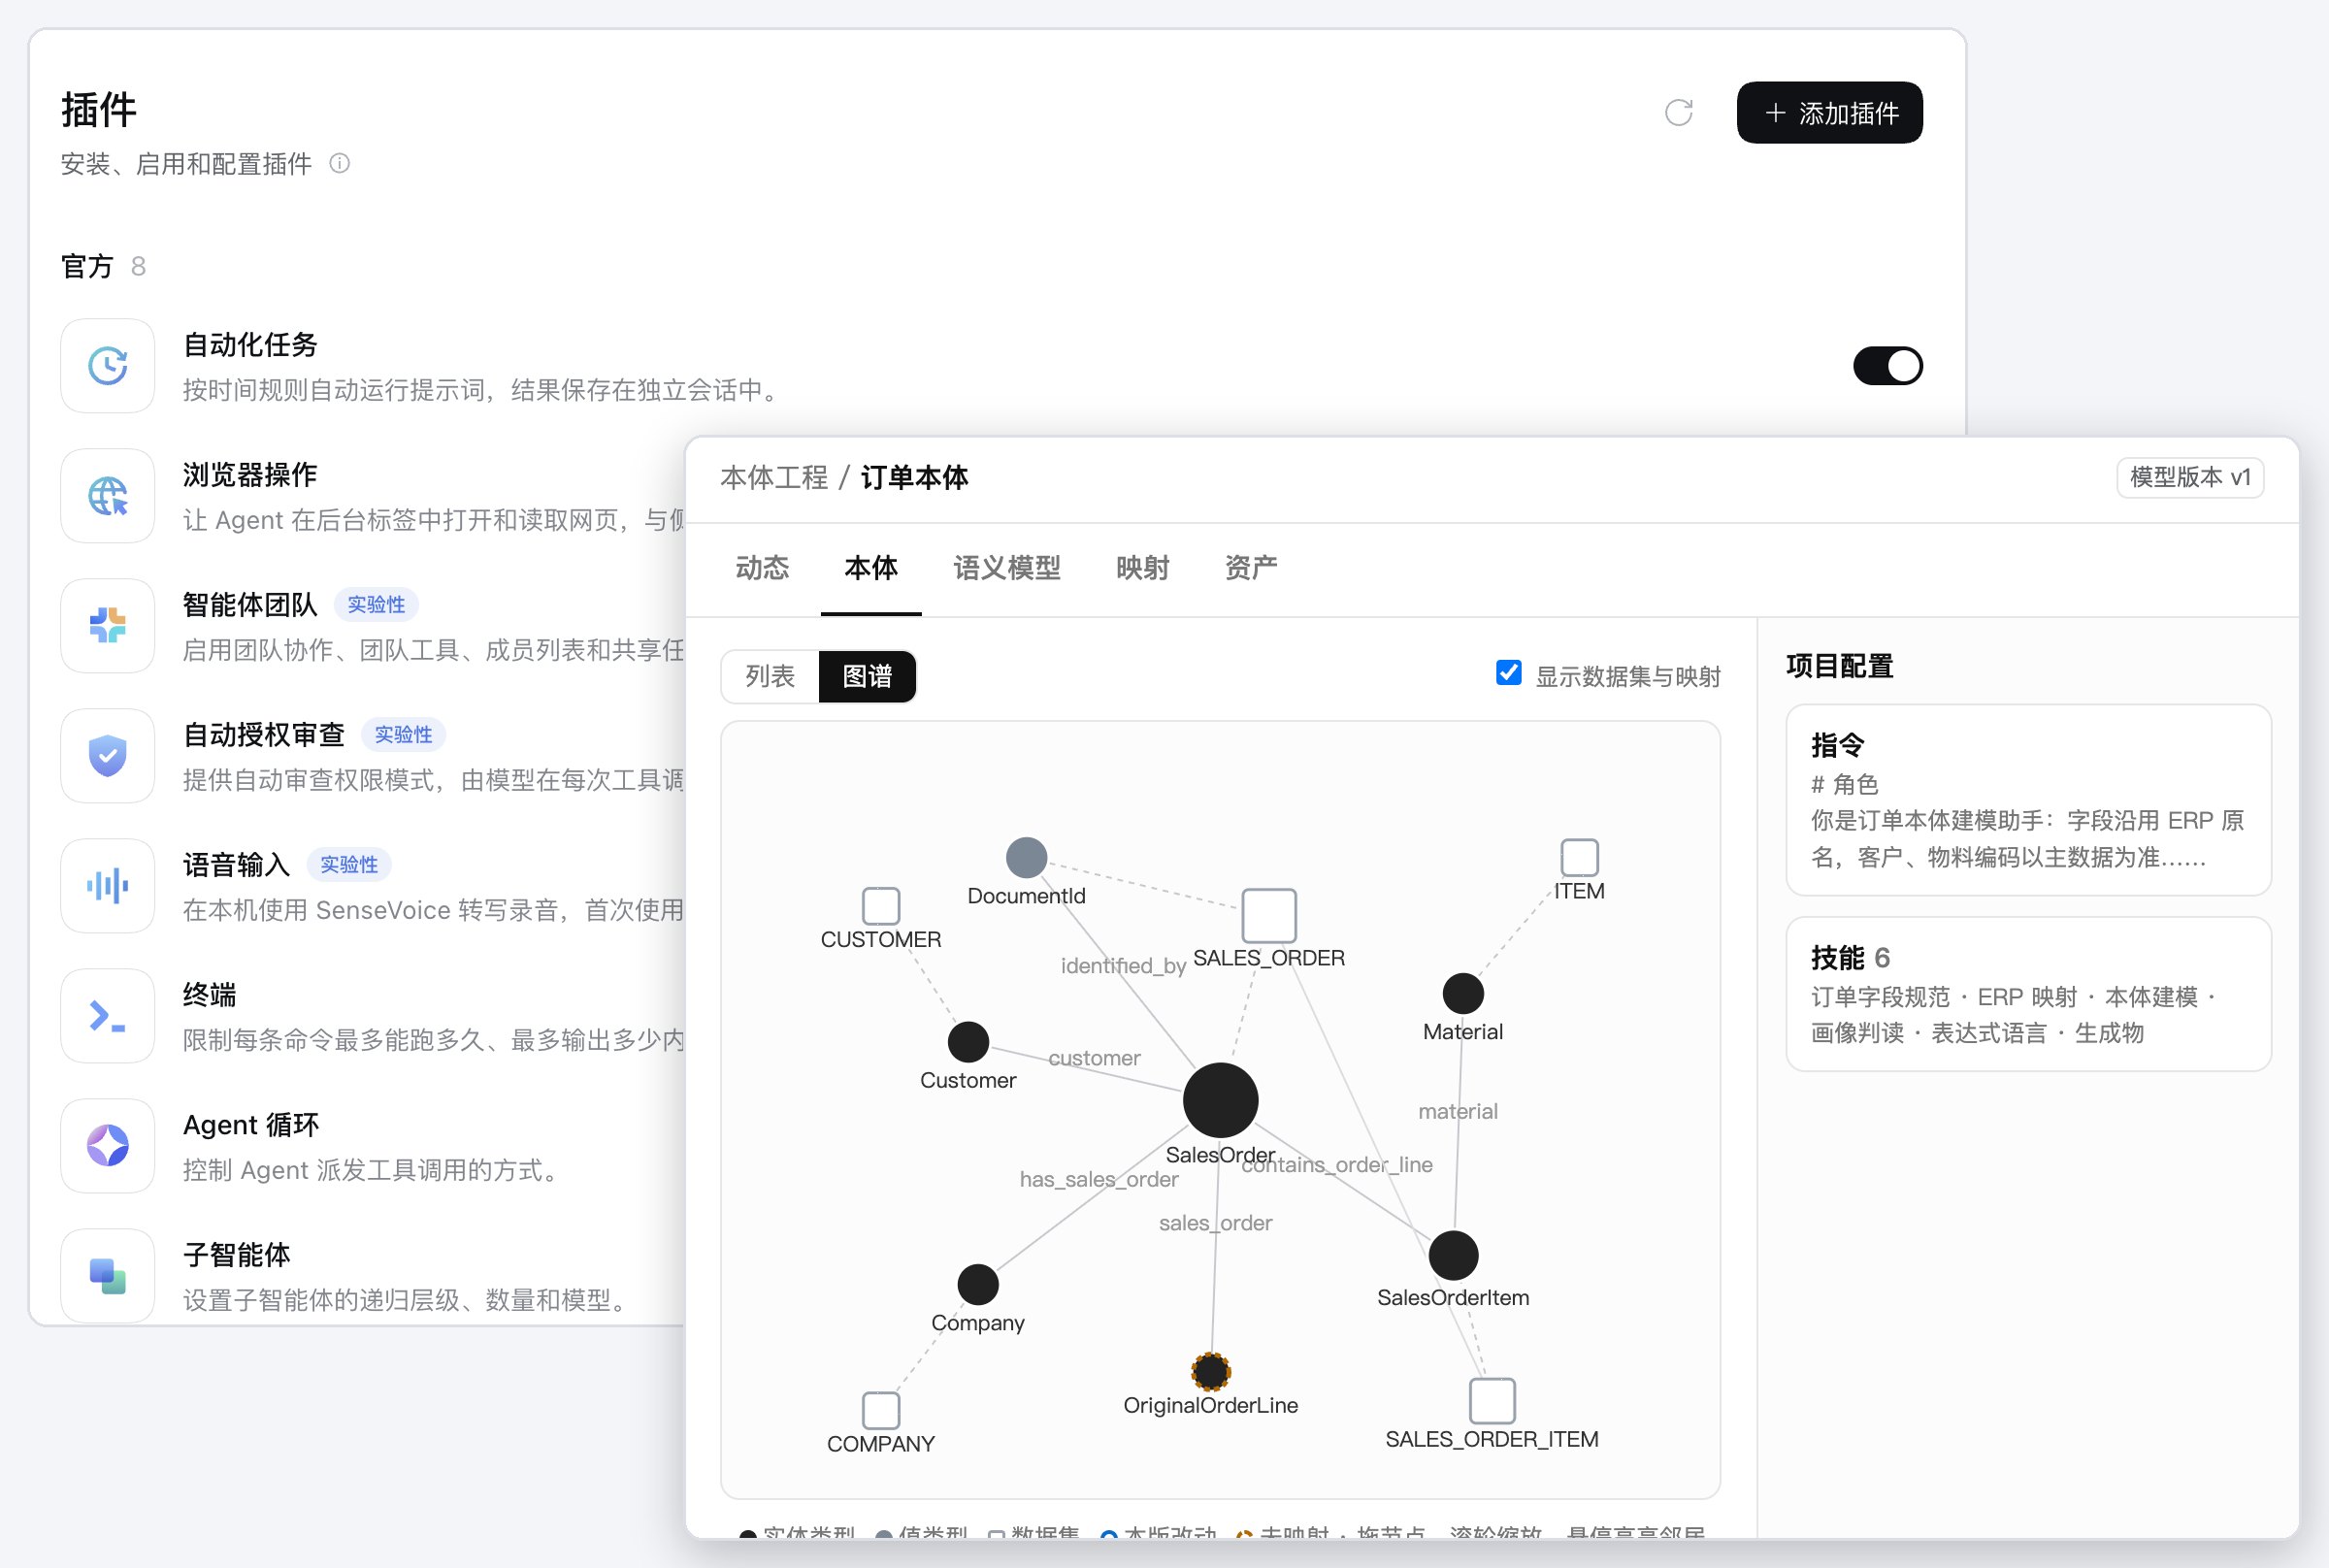Click the 子智能体 stacked squares icon

pyautogui.click(x=108, y=1275)
